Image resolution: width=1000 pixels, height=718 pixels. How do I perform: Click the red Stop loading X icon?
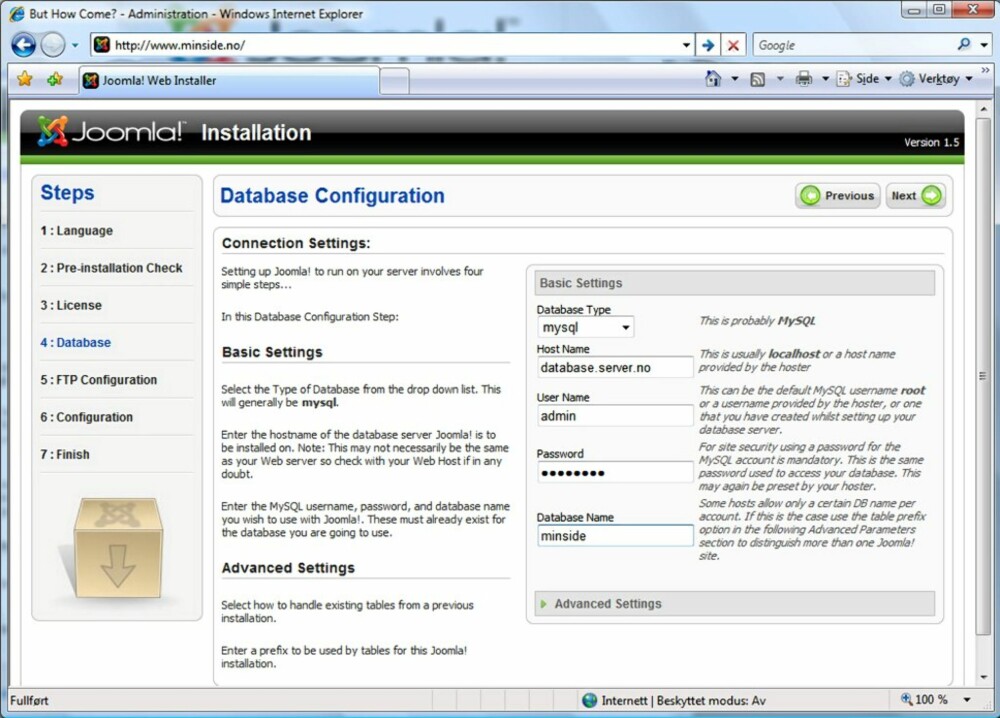(x=733, y=45)
